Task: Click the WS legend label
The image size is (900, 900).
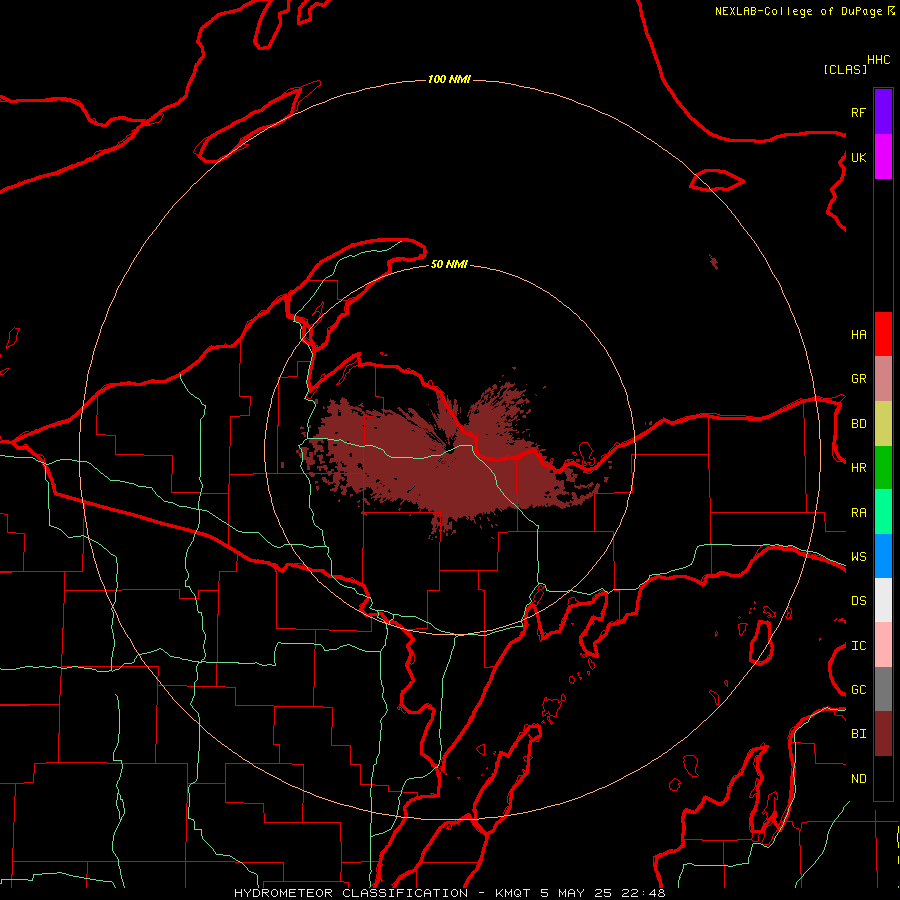Action: click(858, 557)
